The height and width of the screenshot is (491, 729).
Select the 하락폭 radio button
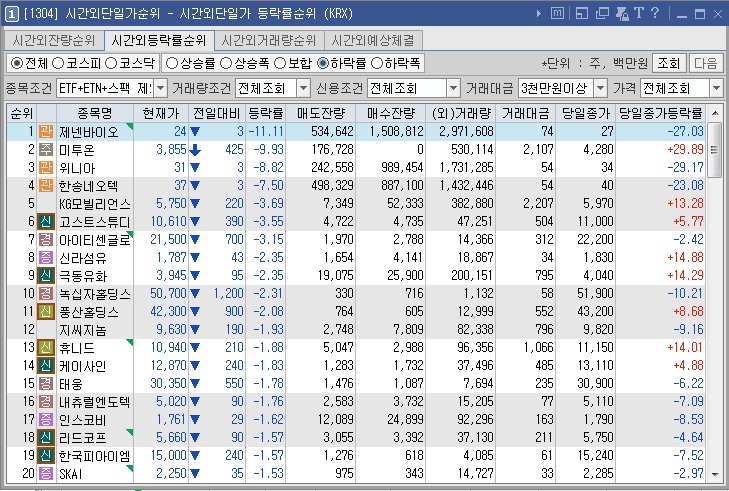377,63
